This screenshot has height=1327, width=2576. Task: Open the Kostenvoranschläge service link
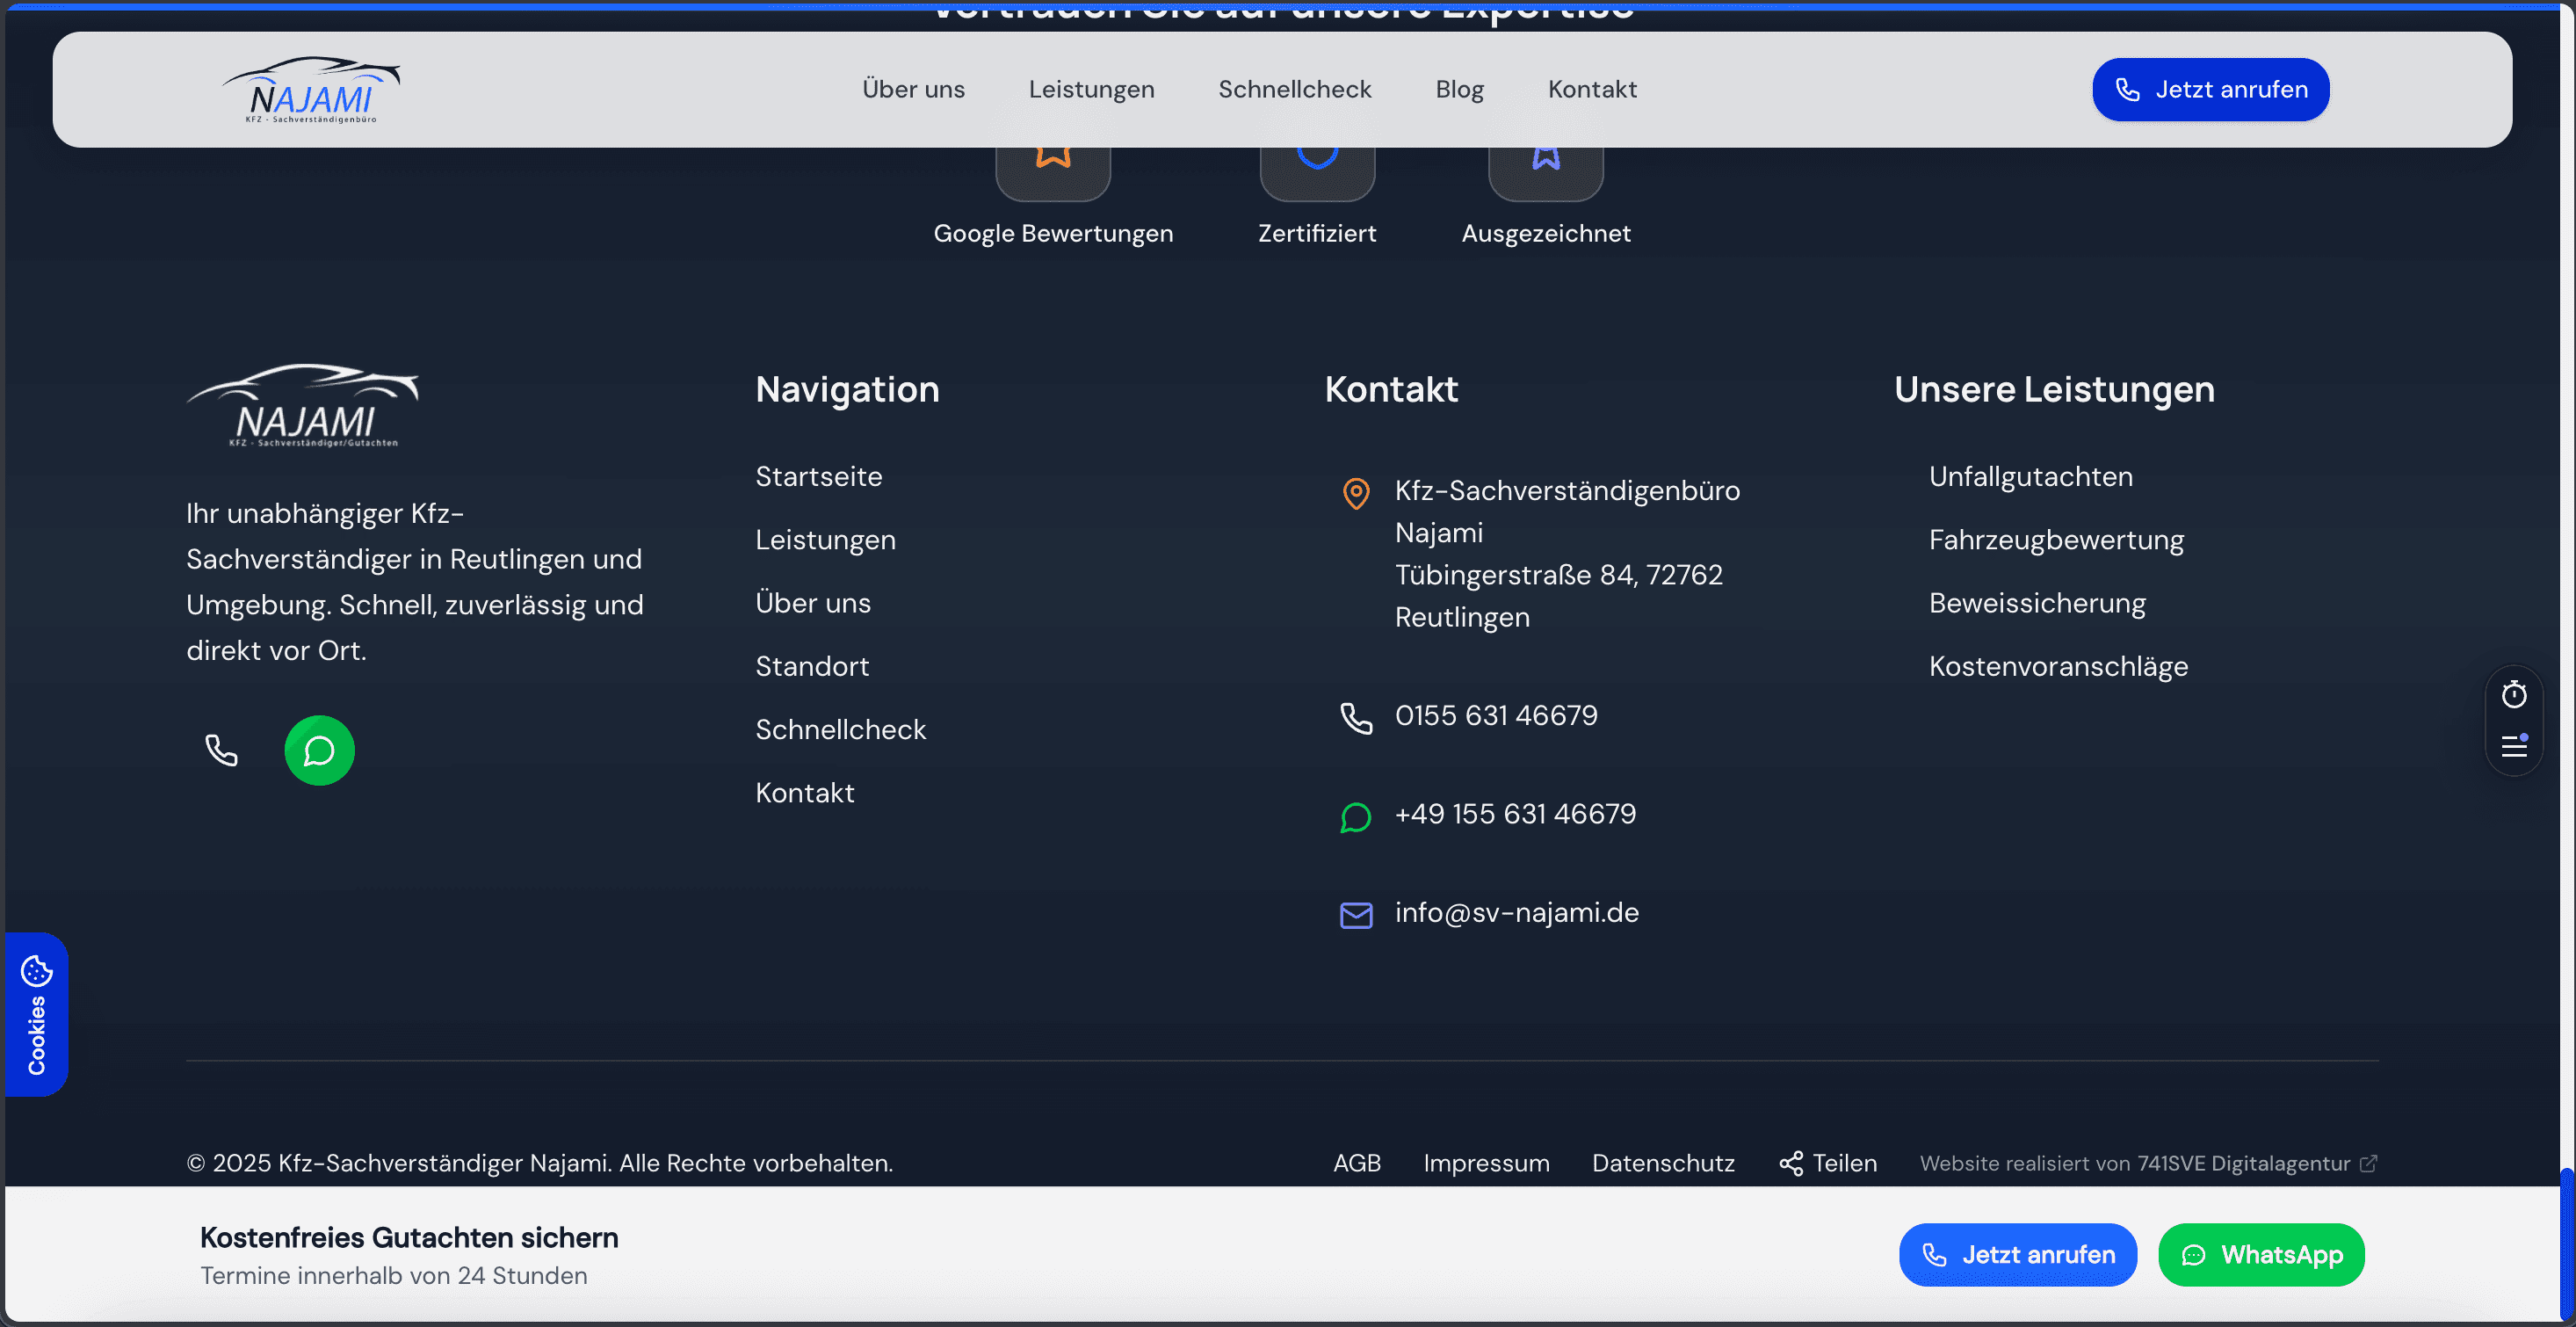tap(2058, 666)
